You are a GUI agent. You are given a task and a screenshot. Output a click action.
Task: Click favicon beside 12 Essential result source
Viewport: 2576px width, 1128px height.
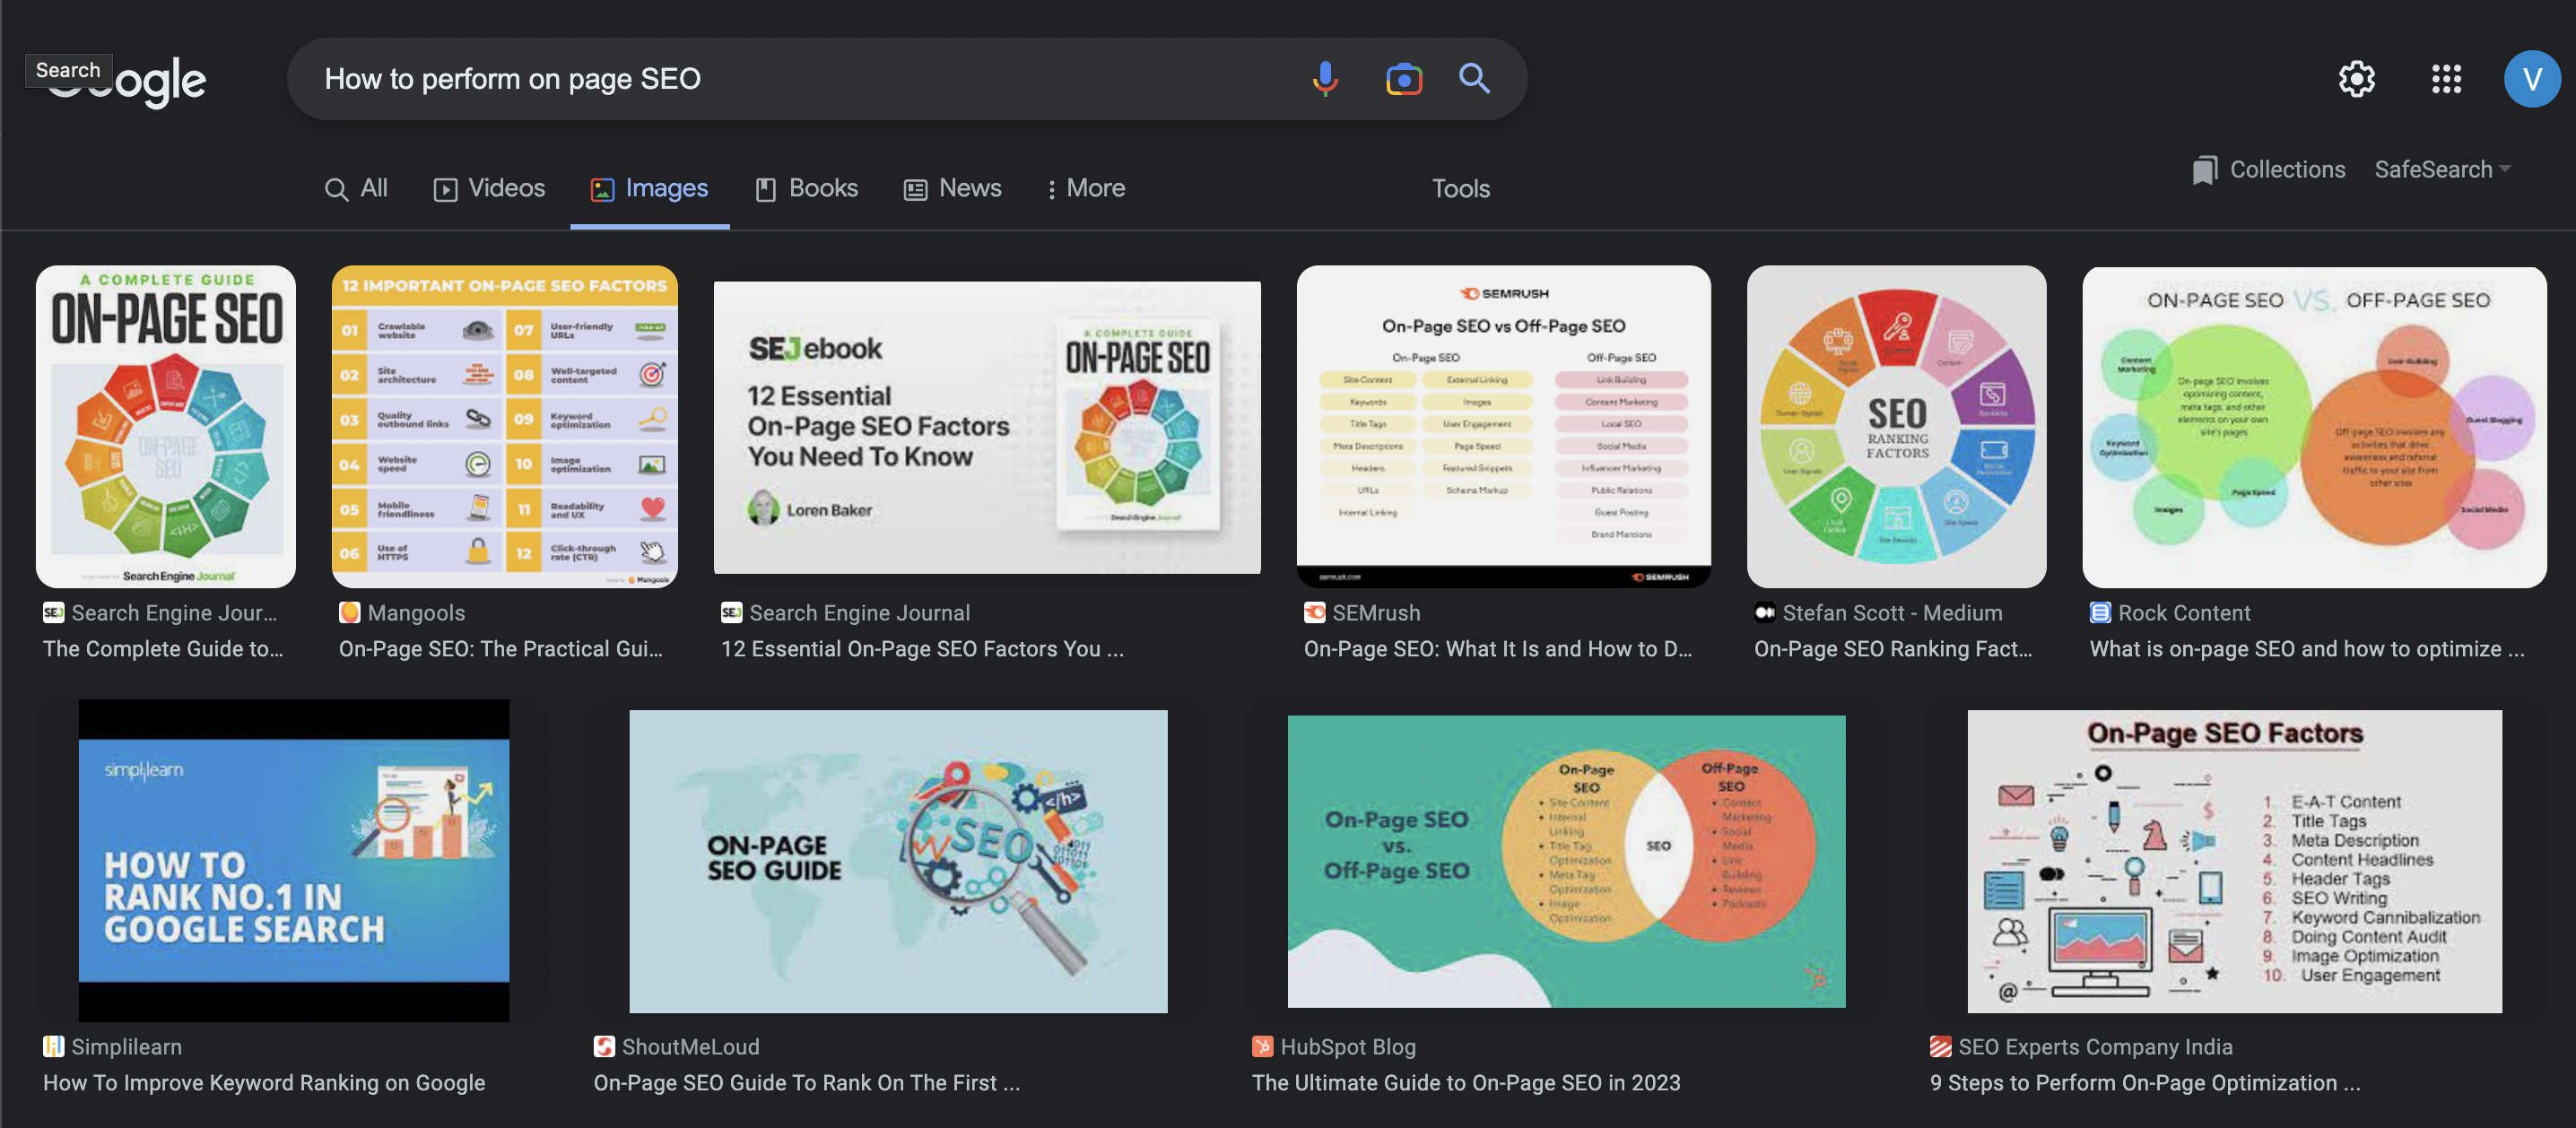(x=731, y=613)
